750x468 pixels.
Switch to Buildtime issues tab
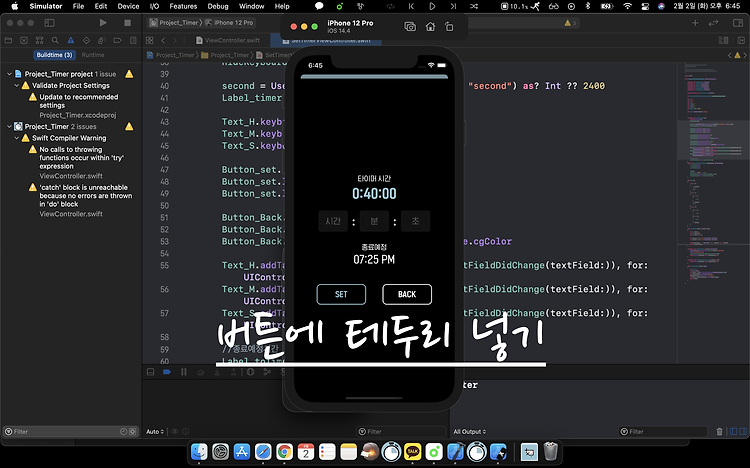(55, 55)
